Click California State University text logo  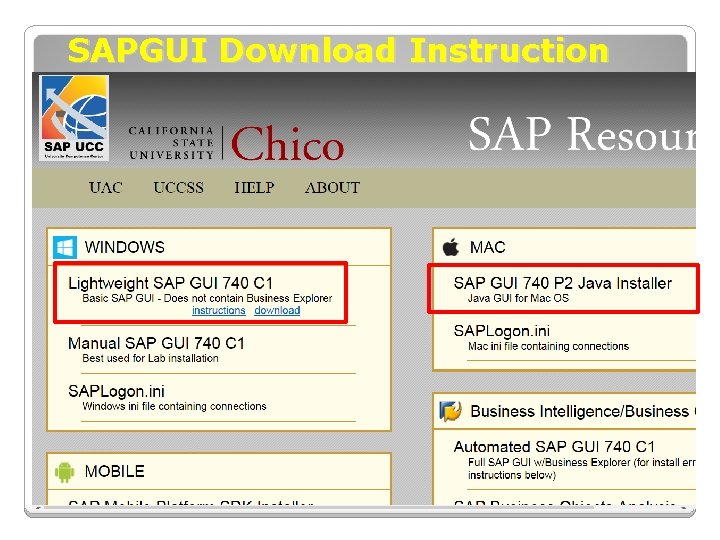(x=171, y=143)
